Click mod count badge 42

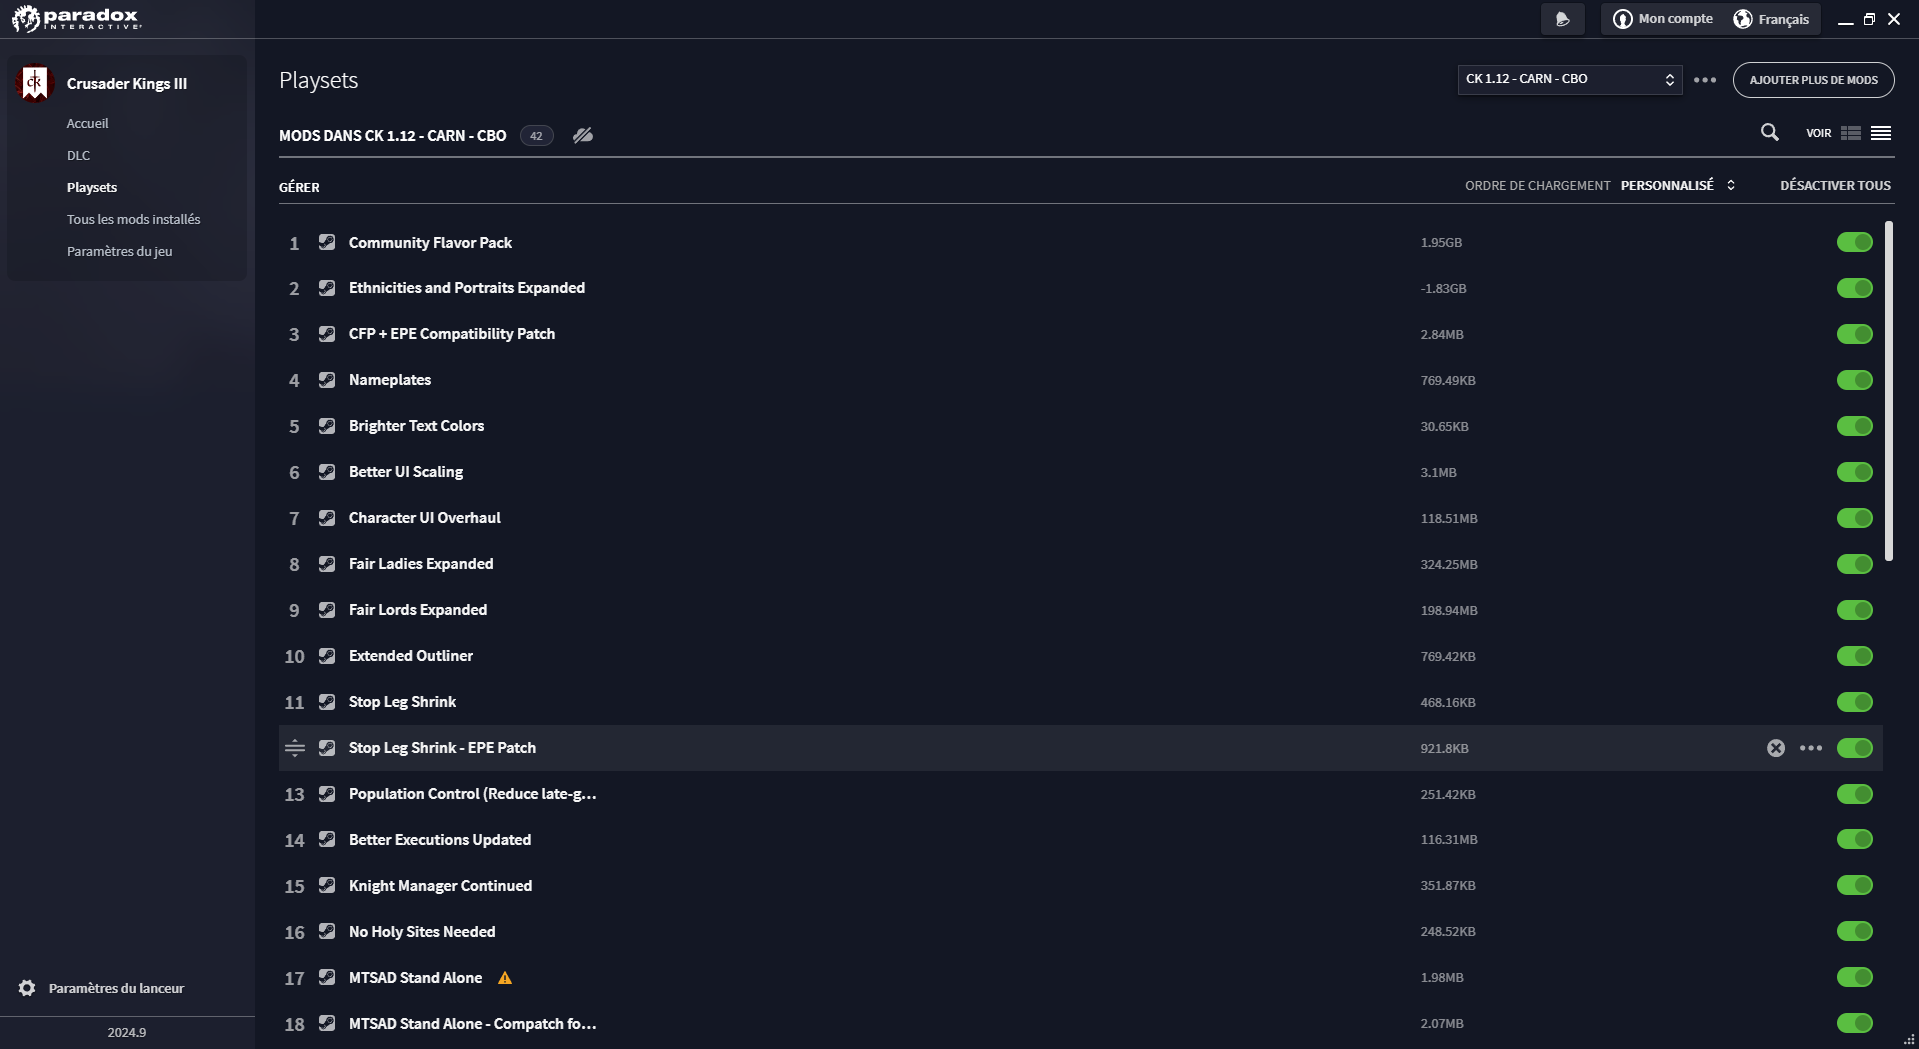[x=537, y=136]
